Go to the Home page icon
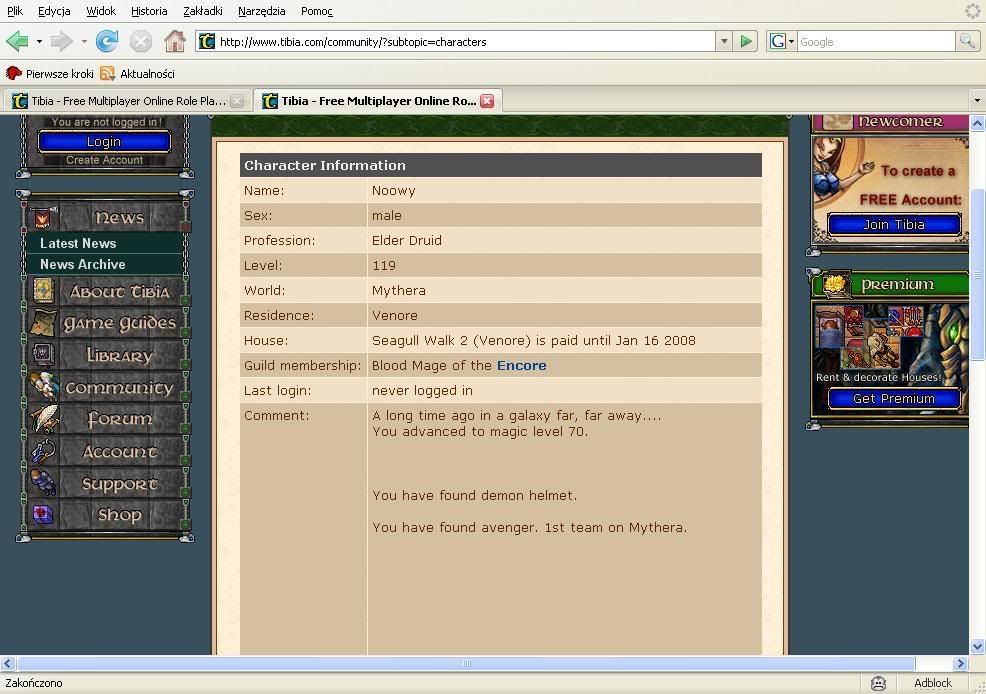 [175, 41]
